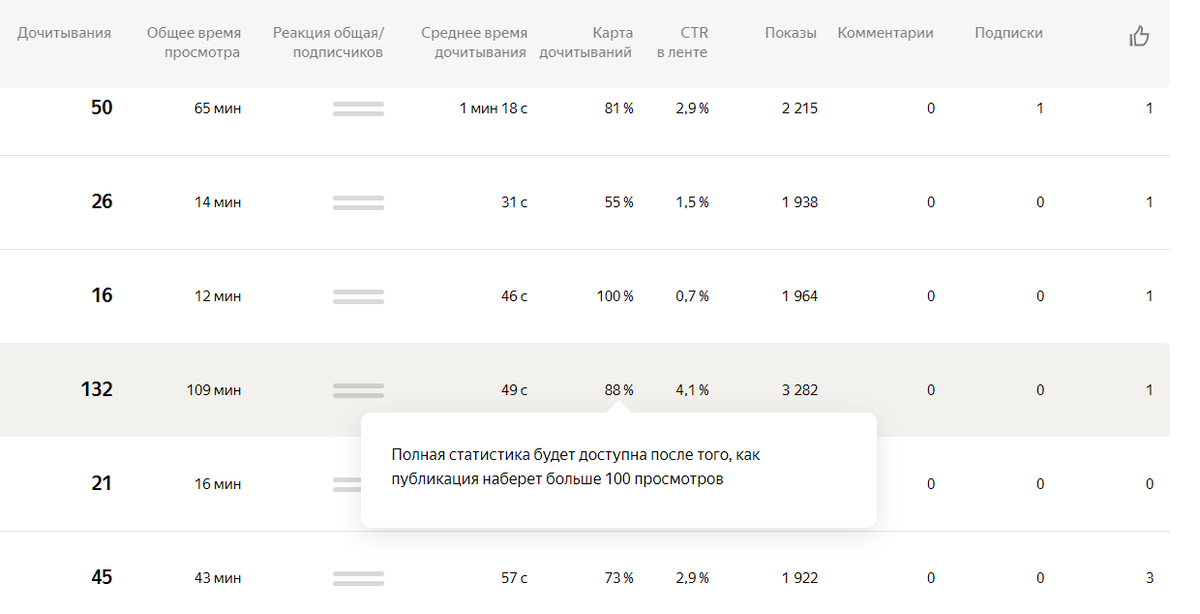Click the Подписки column header

(1009, 33)
